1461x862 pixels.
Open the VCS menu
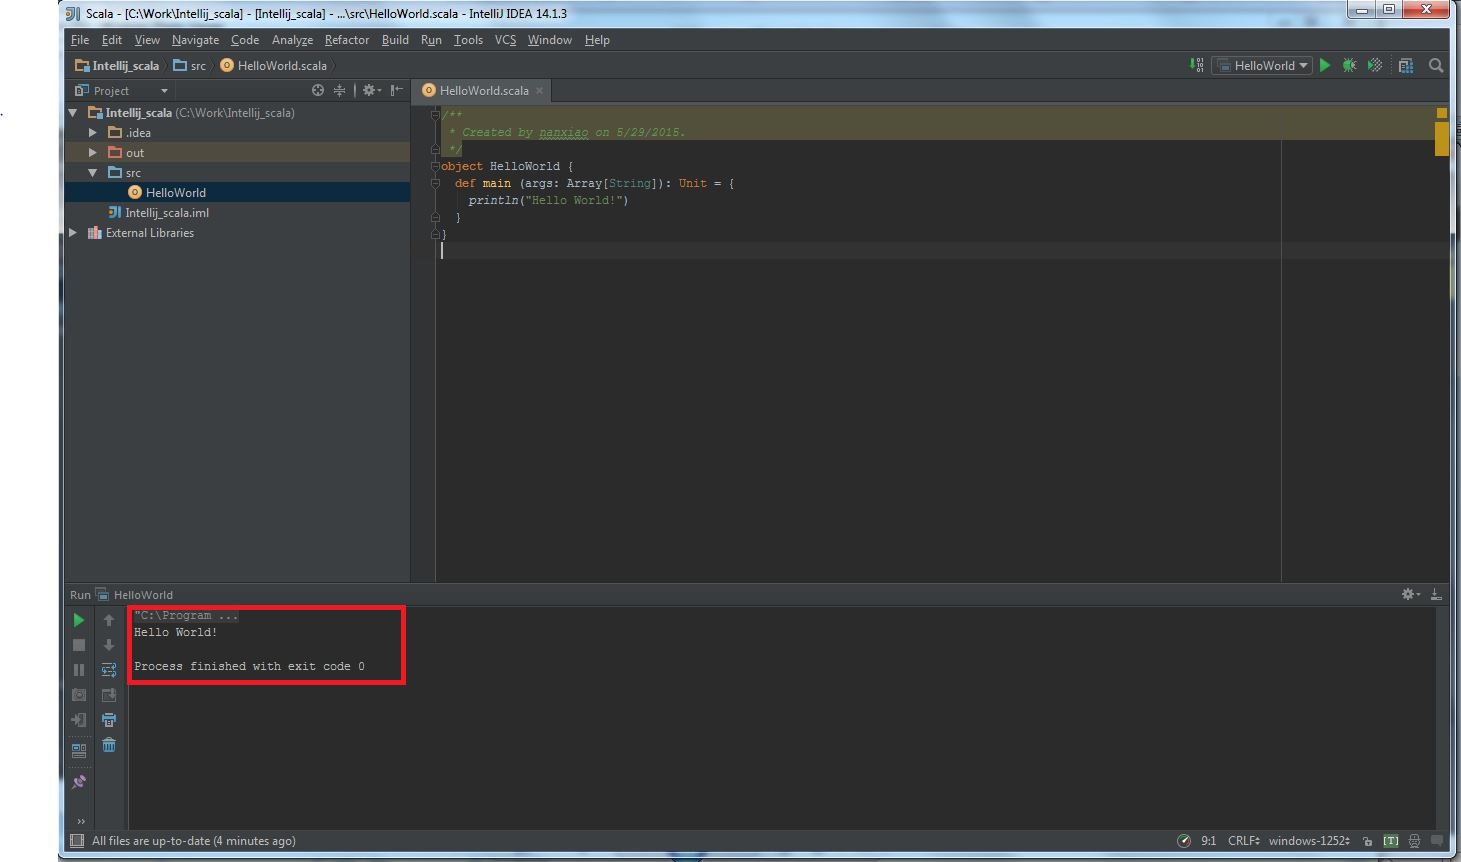505,40
